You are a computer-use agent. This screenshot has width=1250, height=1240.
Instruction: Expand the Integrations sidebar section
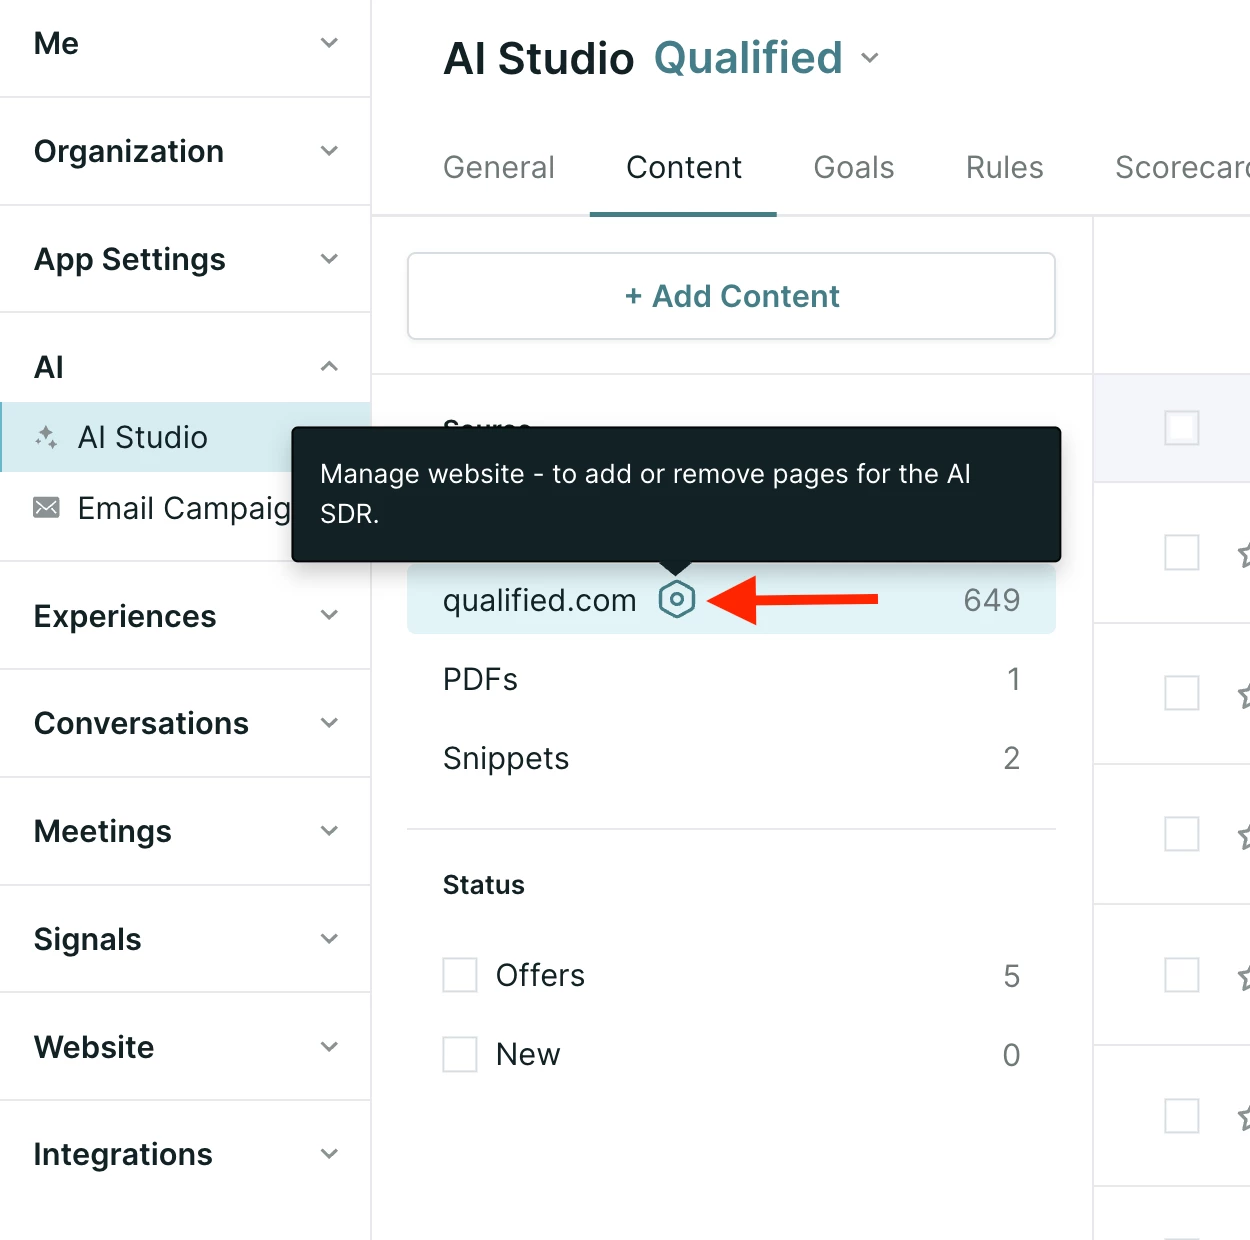click(185, 1154)
